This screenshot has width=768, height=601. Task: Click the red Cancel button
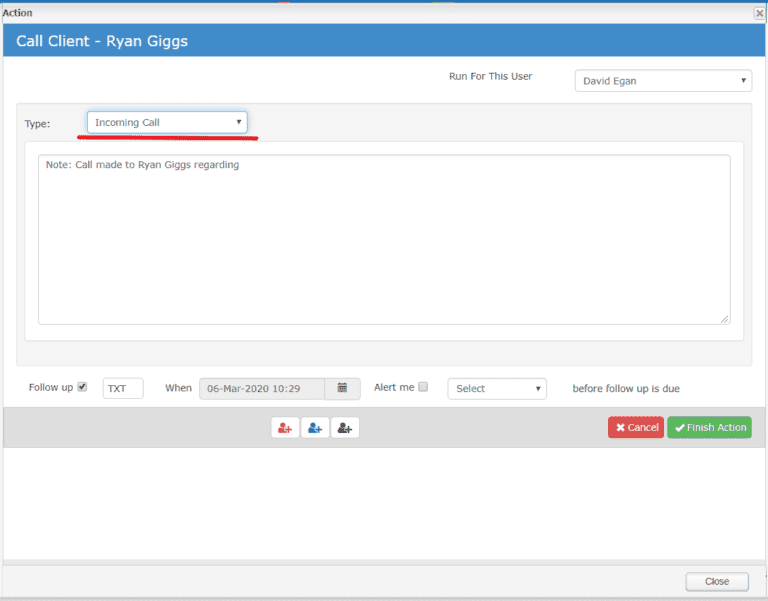point(636,427)
